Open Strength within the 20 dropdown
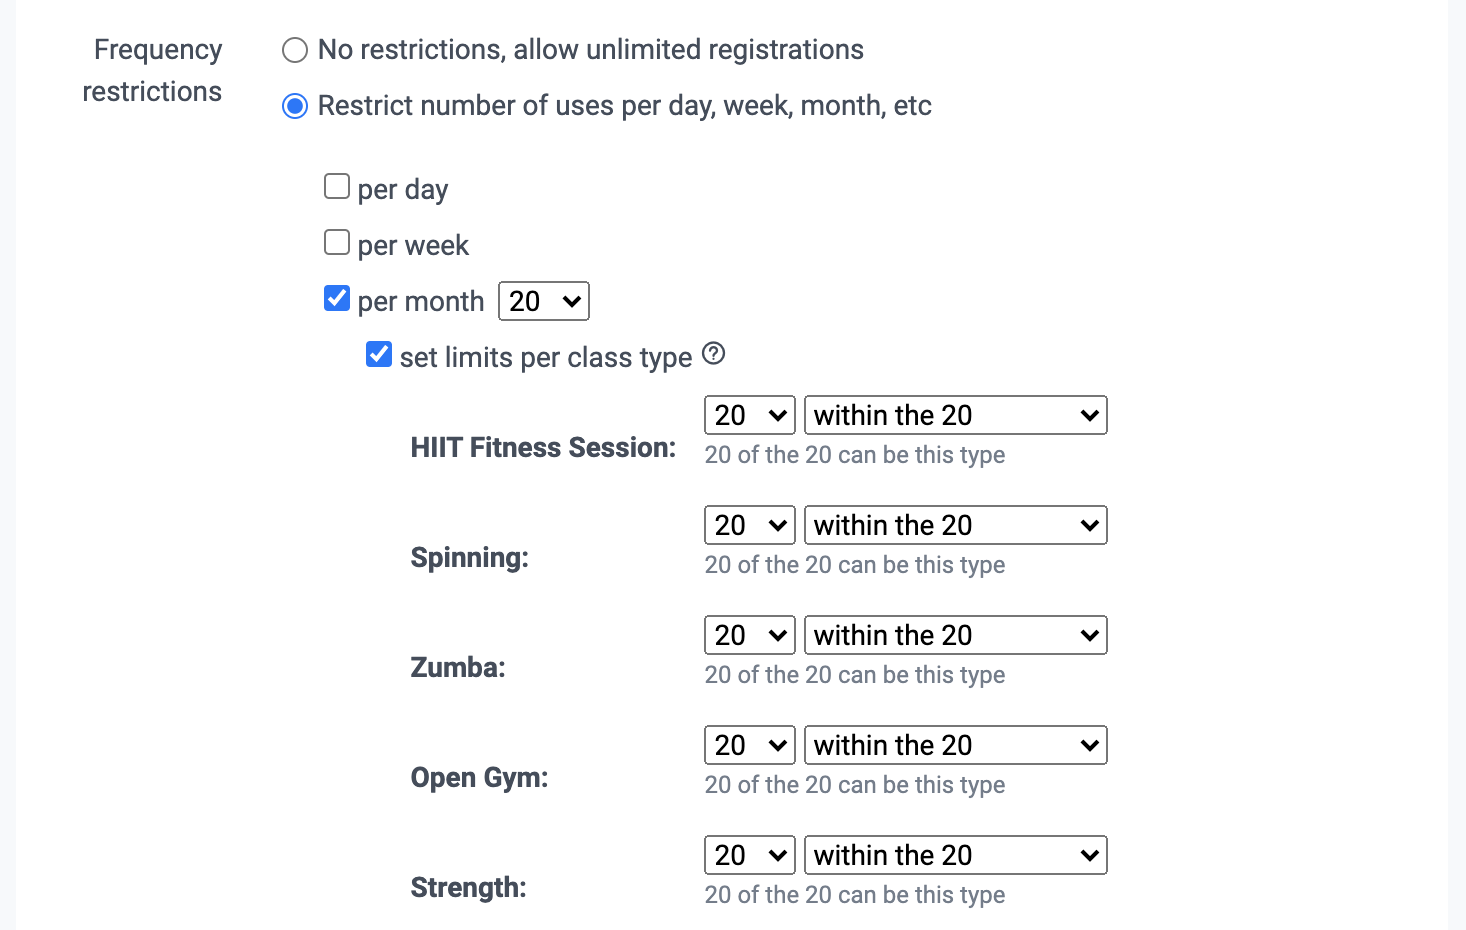The image size is (1466, 930). tap(955, 855)
